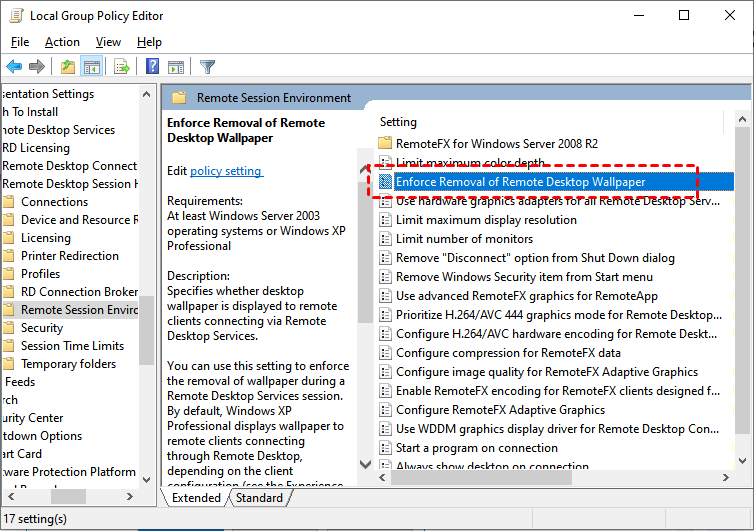Toggle the Show/Hide Action Pane icon
754x531 pixels.
pyautogui.click(x=175, y=67)
